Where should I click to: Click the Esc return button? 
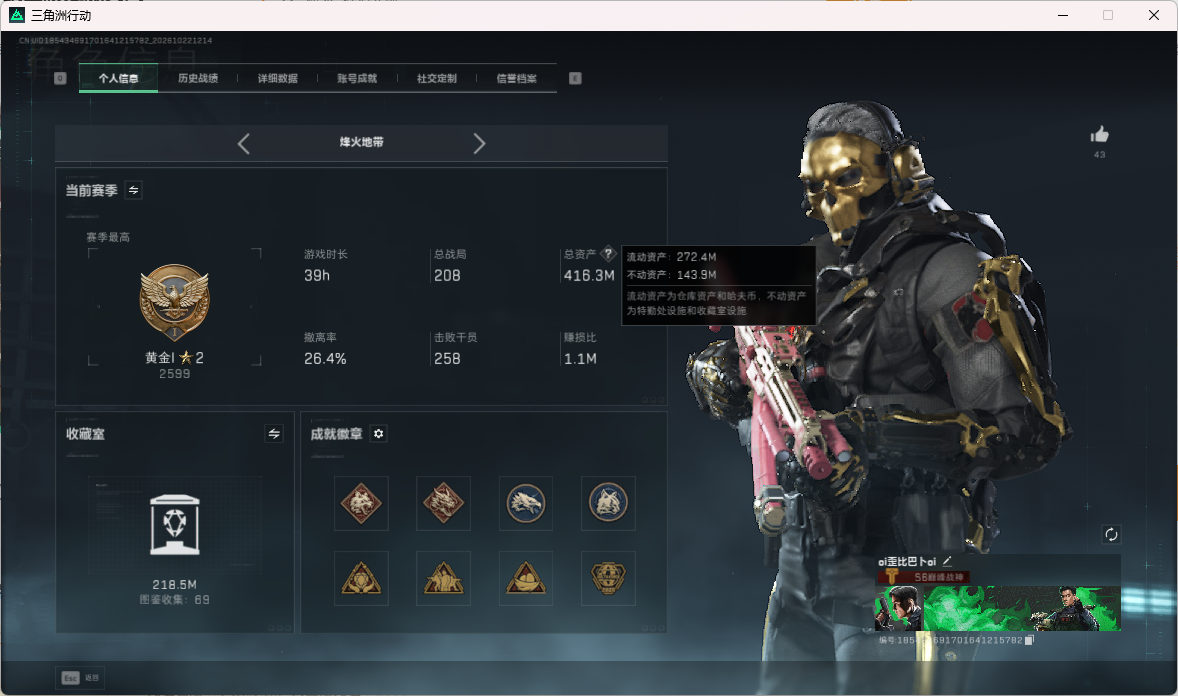coord(80,678)
